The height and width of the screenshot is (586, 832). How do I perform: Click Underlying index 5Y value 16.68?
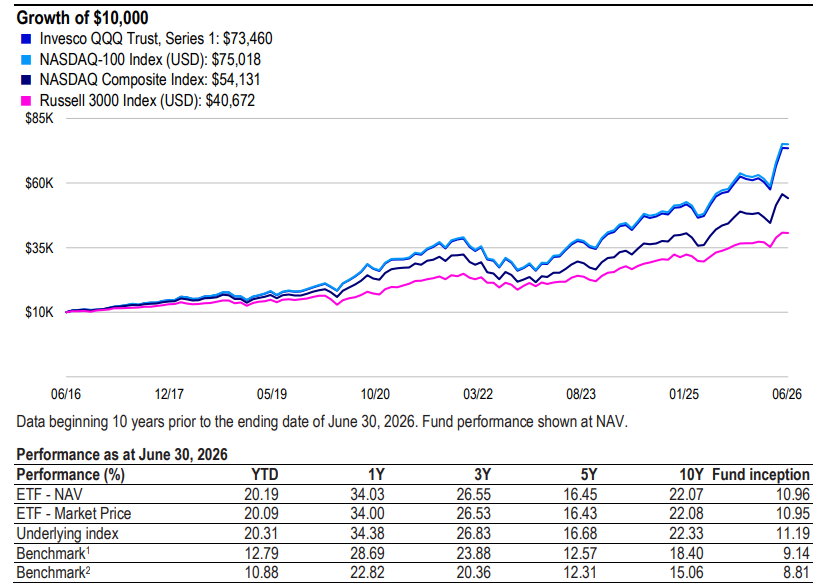[580, 533]
